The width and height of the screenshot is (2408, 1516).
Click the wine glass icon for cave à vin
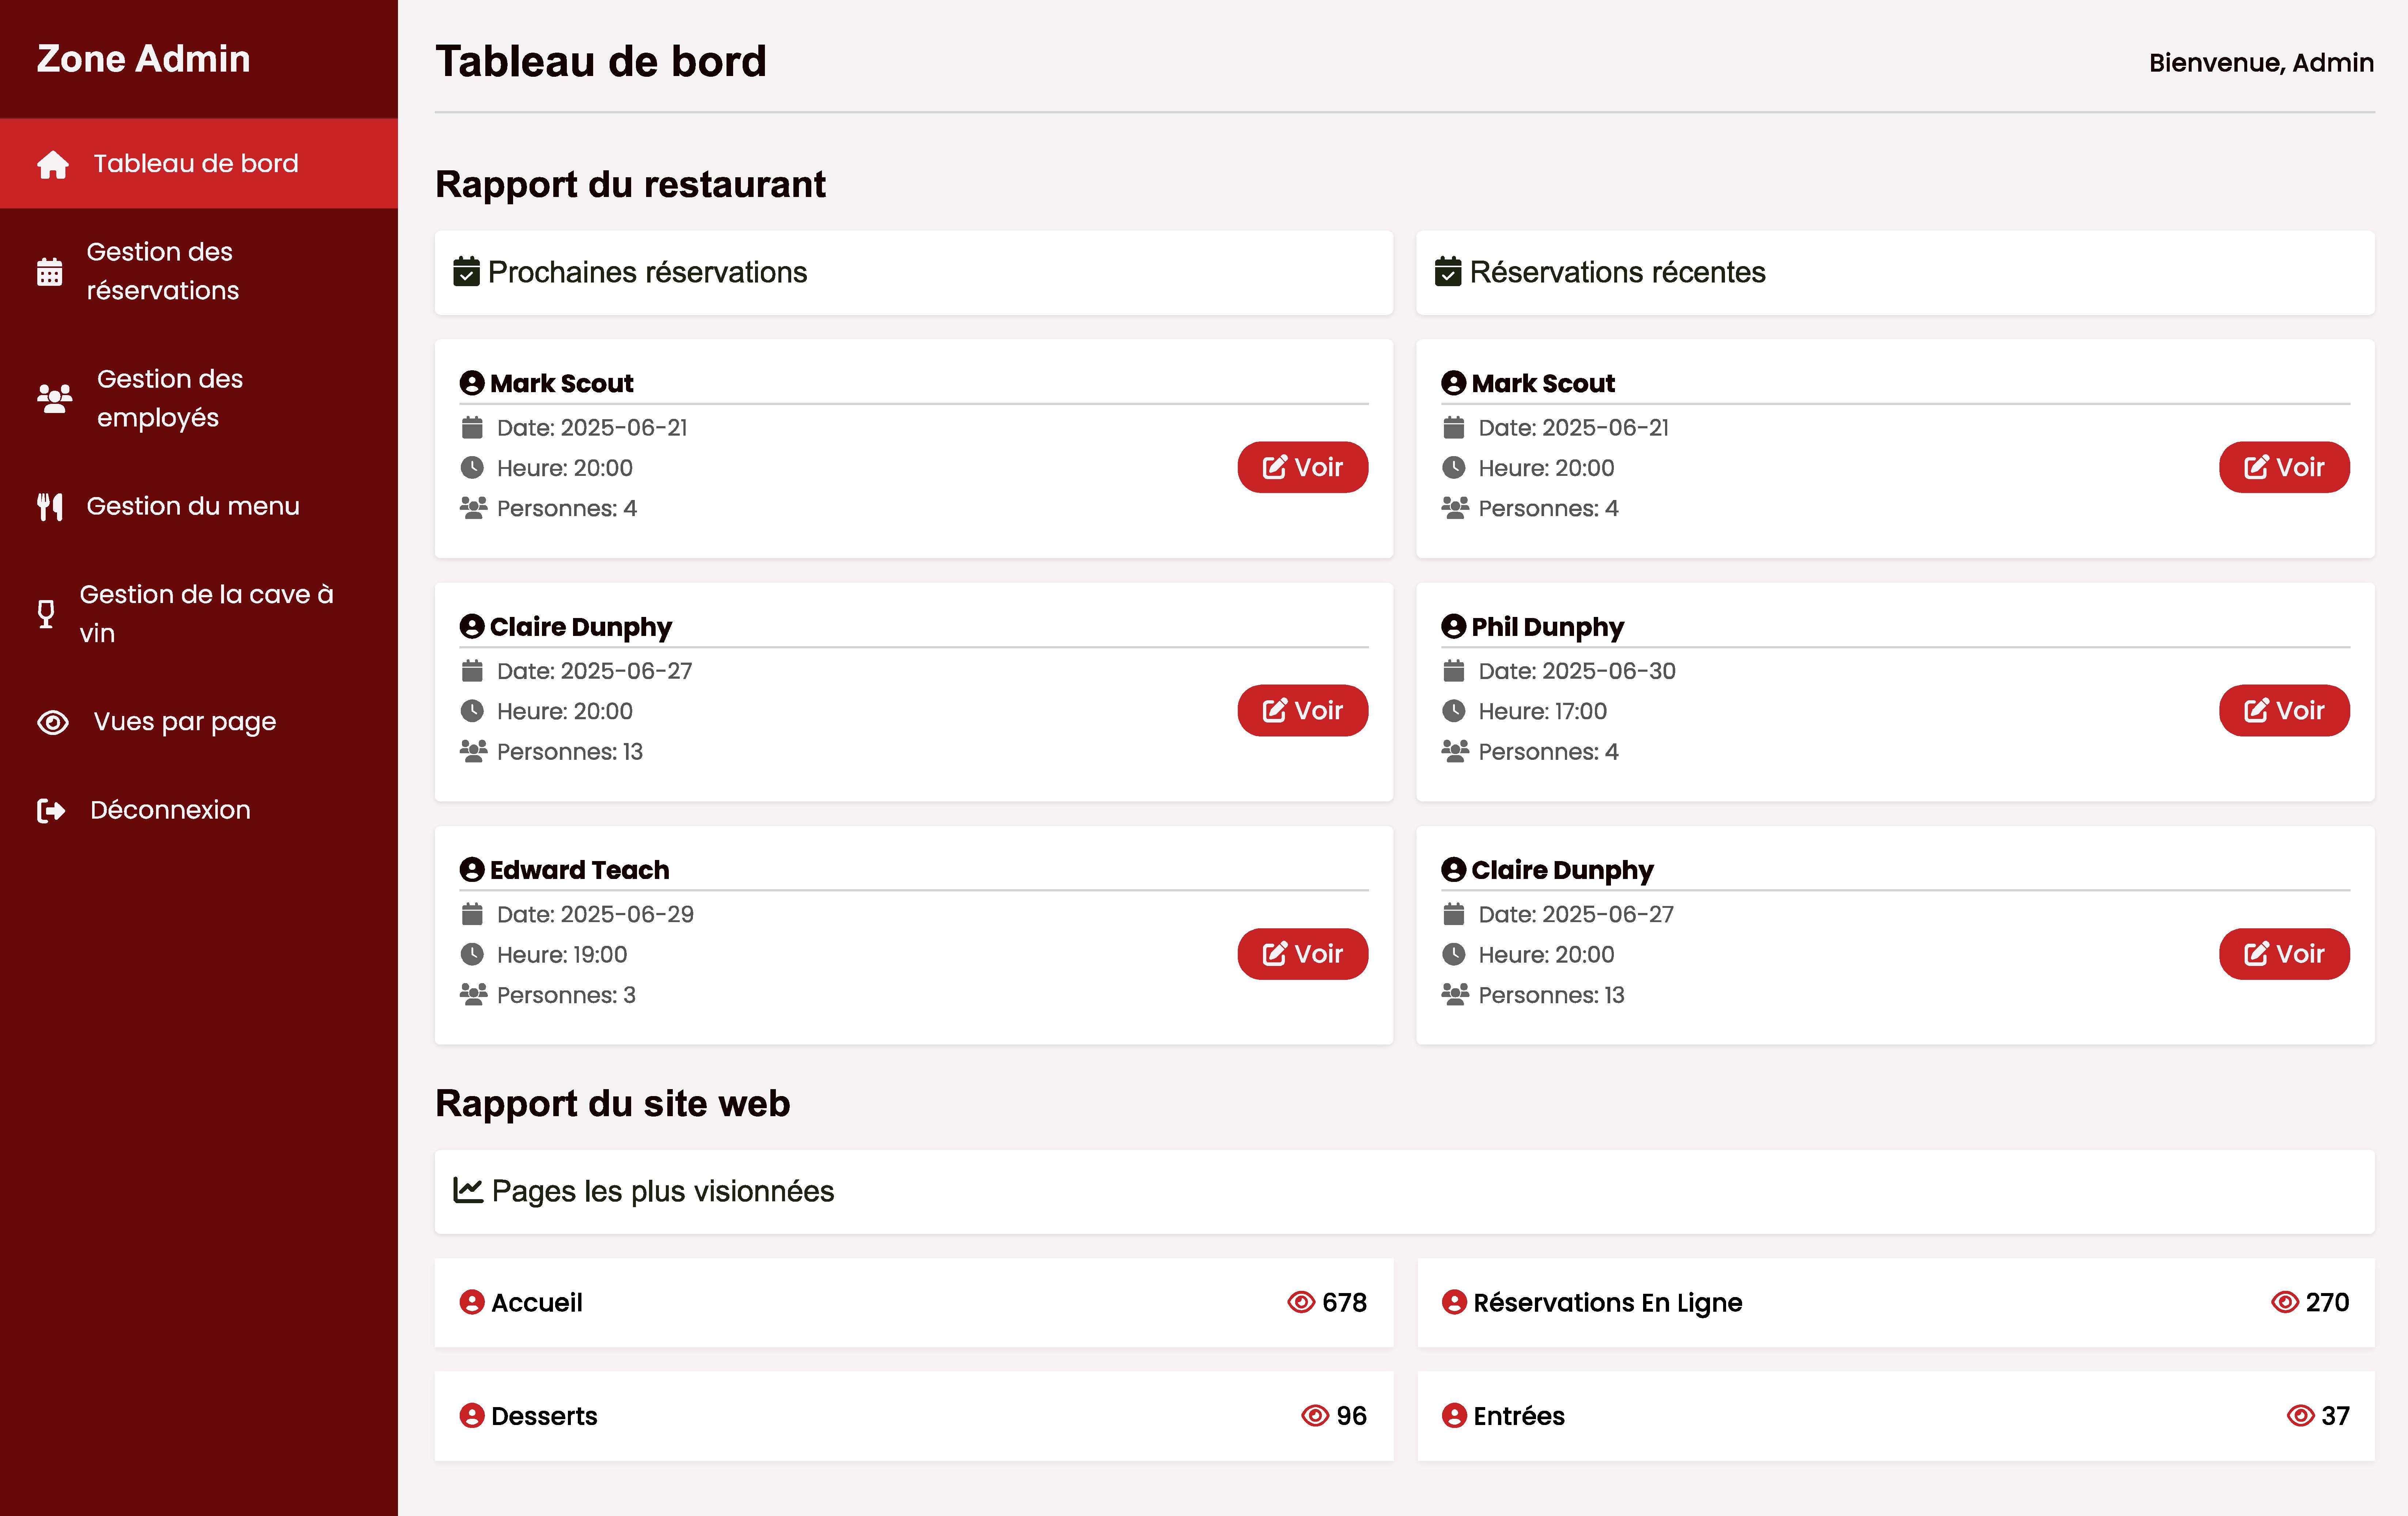46,612
